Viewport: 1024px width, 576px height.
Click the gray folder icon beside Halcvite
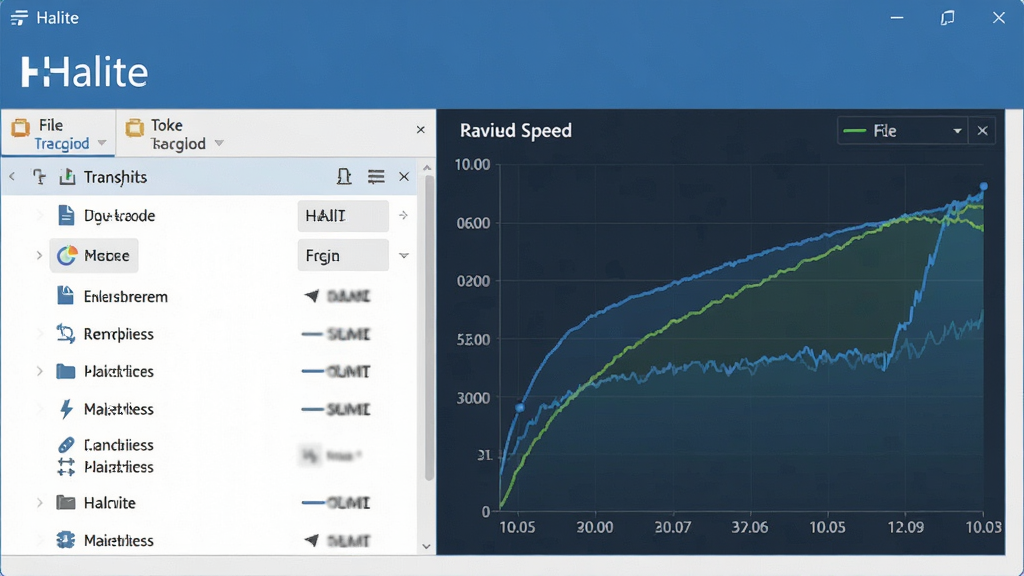[65, 502]
